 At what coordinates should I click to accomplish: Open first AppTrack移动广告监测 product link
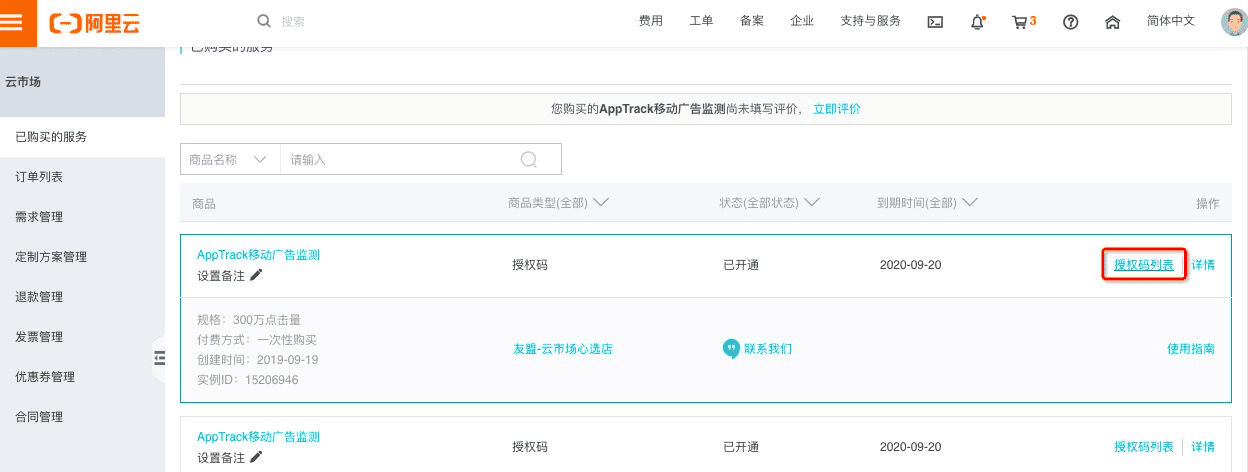coord(258,255)
